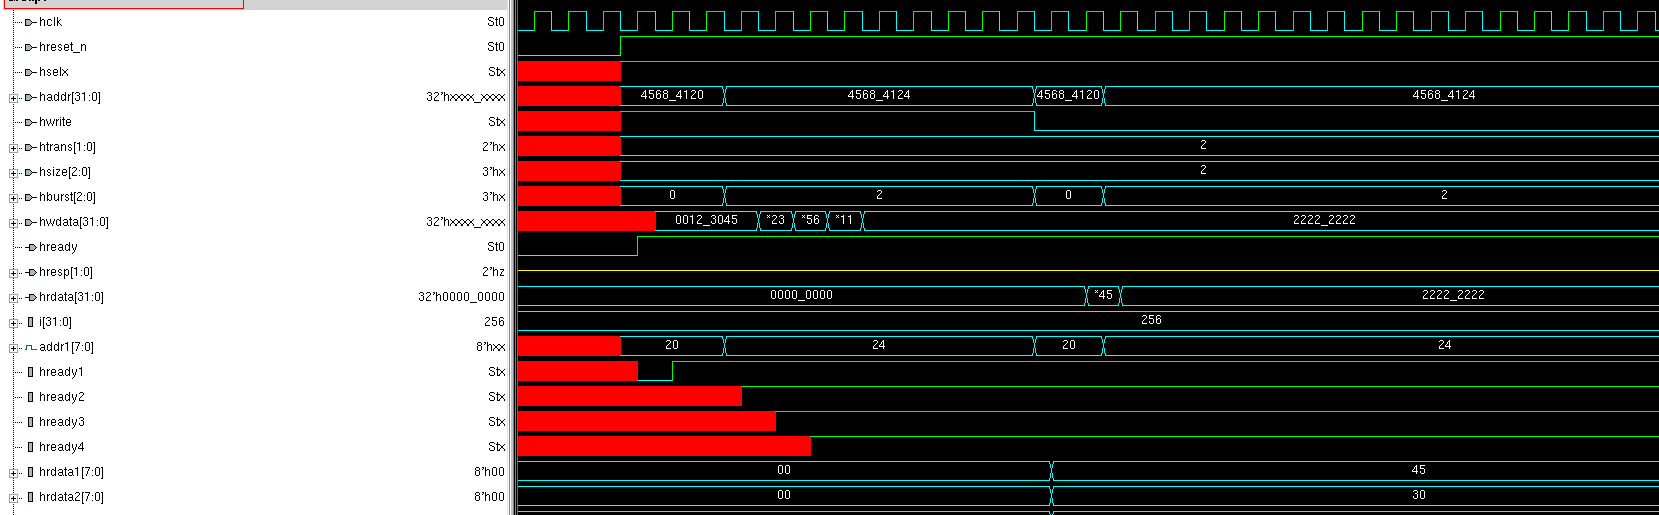
Task: Click the first 24 segment in addr1 waveform
Action: (x=879, y=345)
